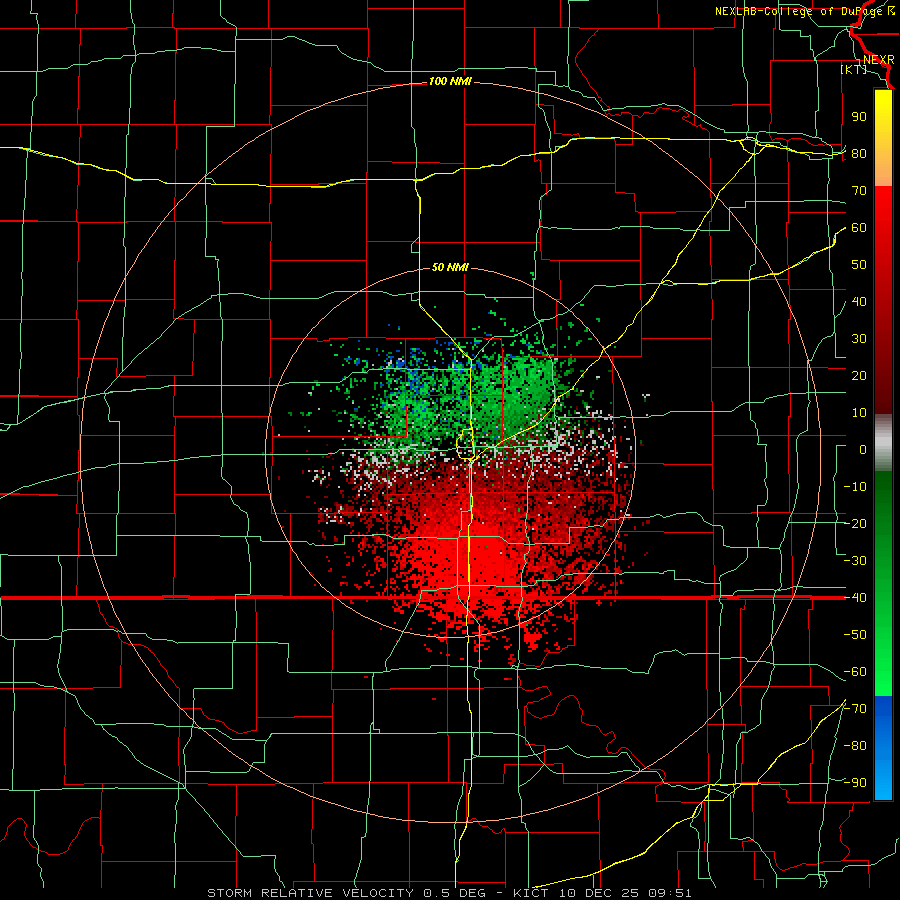Viewport: 900px width, 900px height.
Task: Click the -20 value on color scale
Action: coord(855,523)
